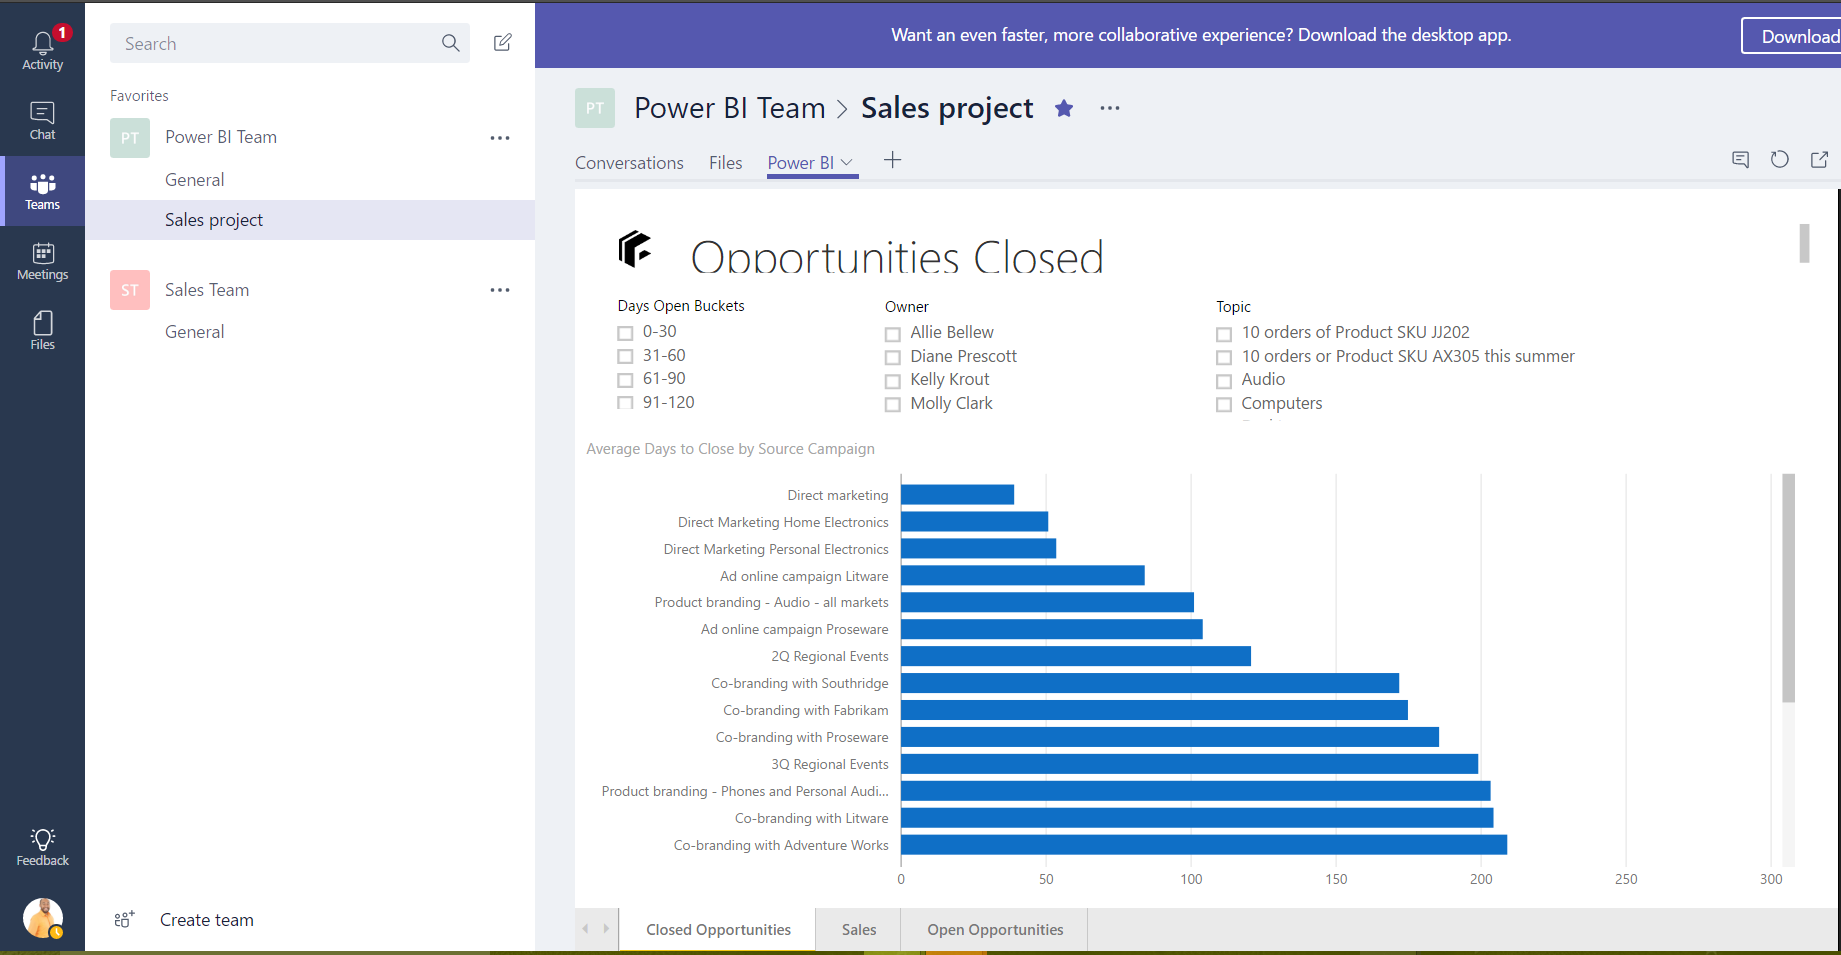1841x955 pixels.
Task: Click the search magnifier icon
Action: 450,43
